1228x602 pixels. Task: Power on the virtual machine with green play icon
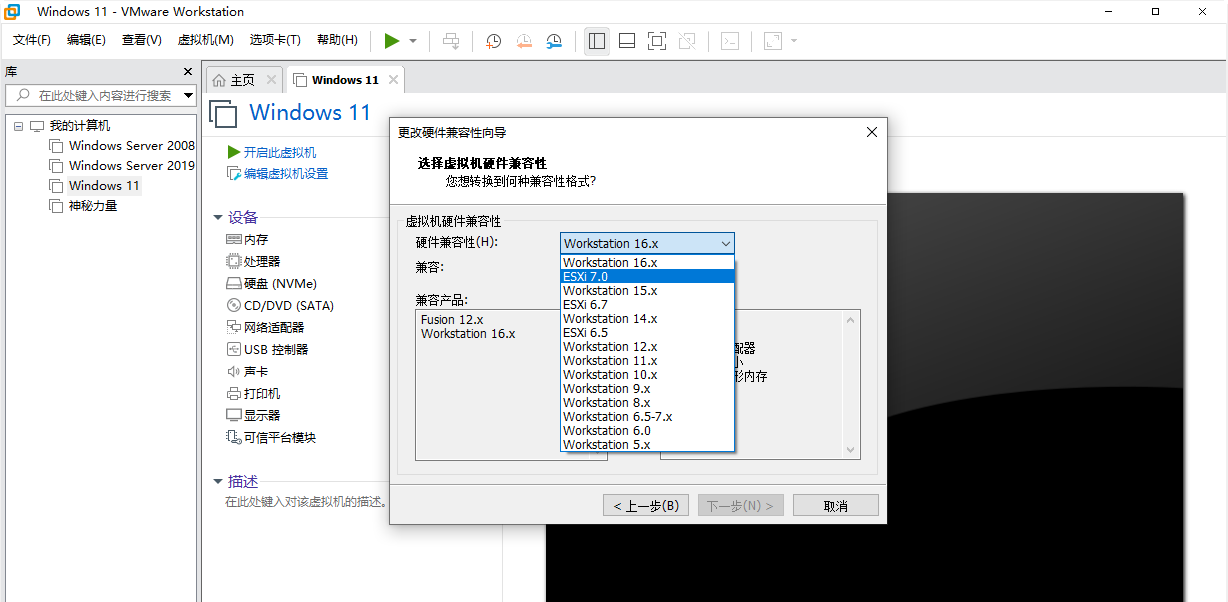392,41
